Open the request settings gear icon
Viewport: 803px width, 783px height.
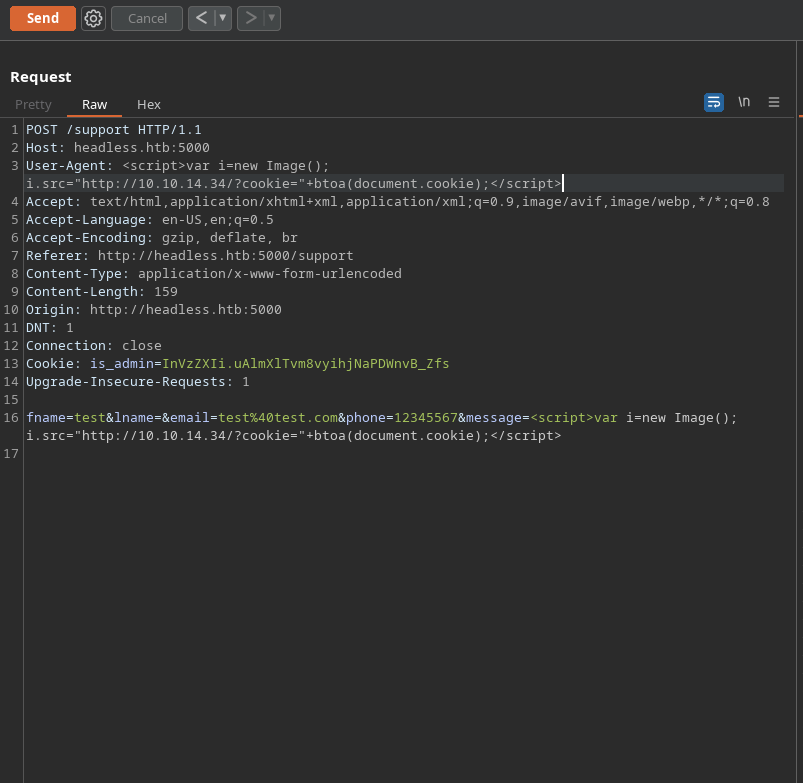click(x=93, y=18)
